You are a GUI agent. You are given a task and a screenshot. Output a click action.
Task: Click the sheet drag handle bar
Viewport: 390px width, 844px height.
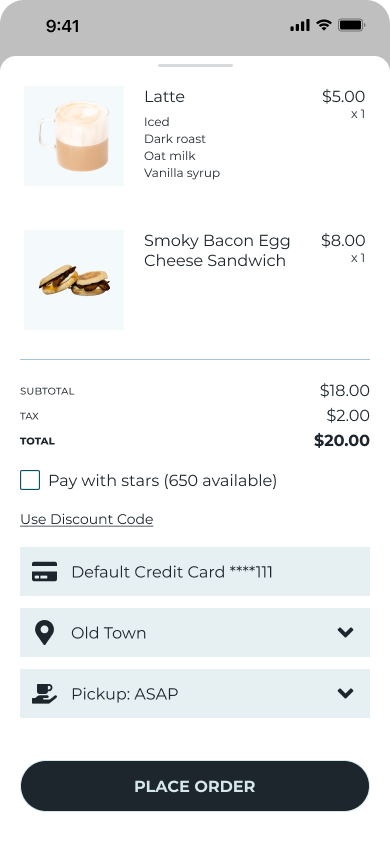[195, 66]
